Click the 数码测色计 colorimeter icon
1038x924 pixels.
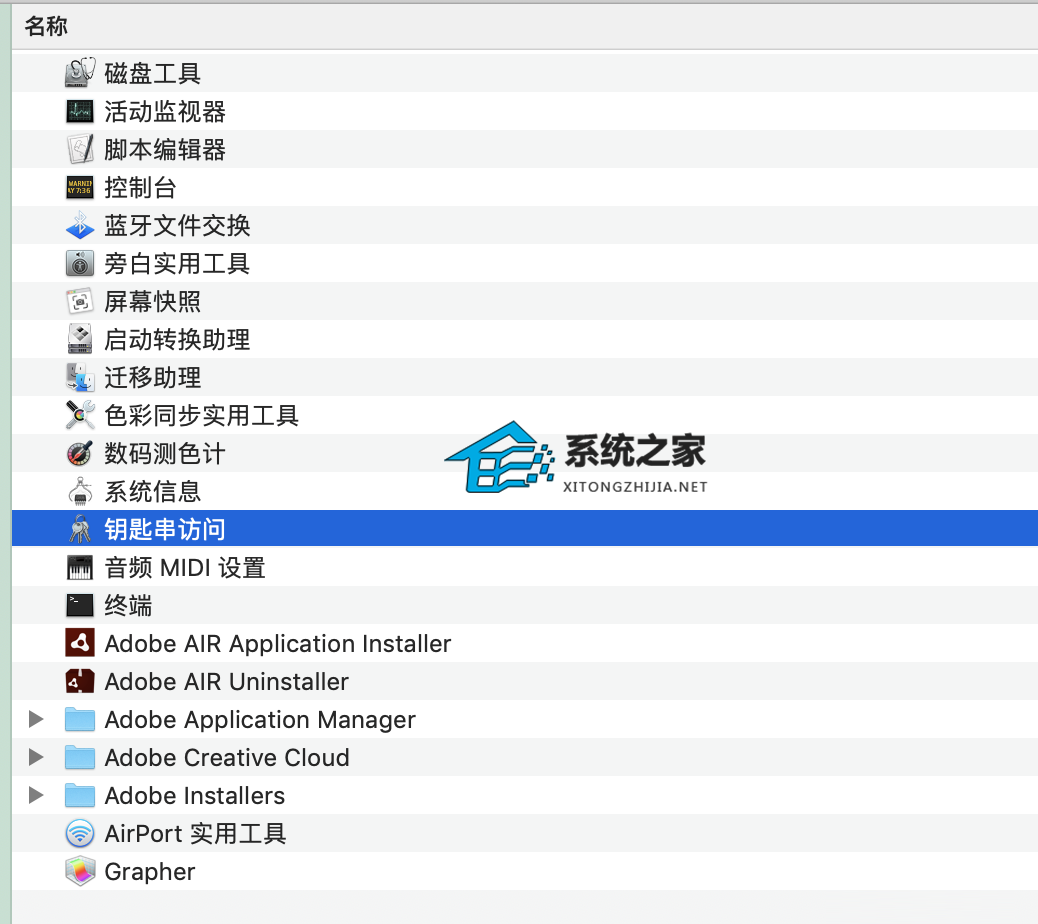pyautogui.click(x=80, y=453)
